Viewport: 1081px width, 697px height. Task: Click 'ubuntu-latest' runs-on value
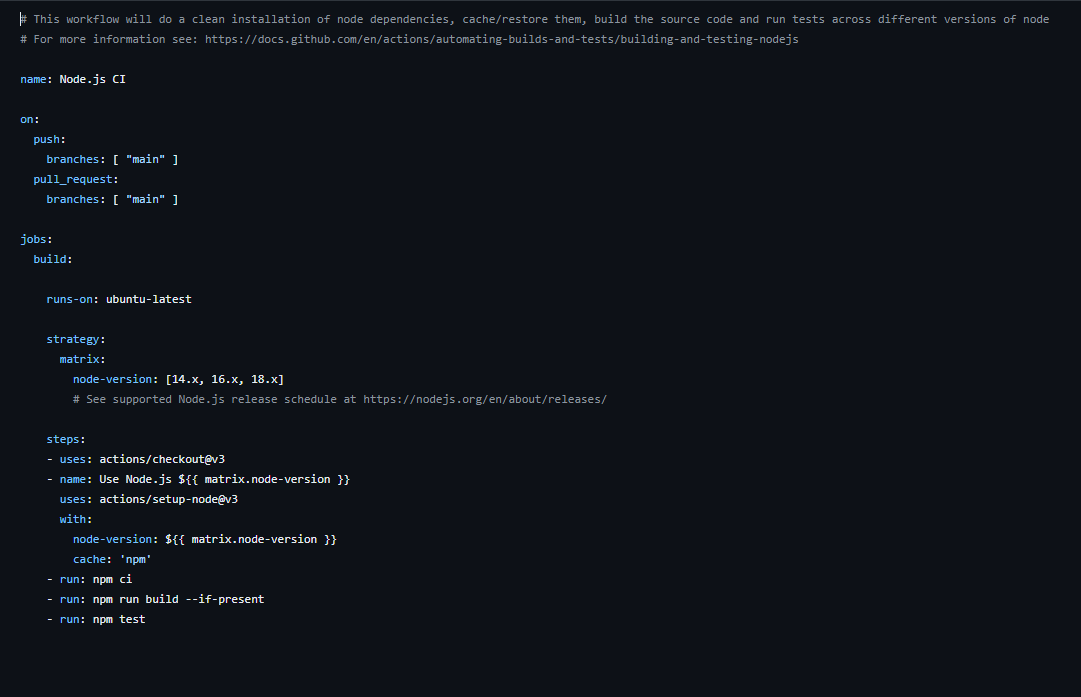point(149,299)
